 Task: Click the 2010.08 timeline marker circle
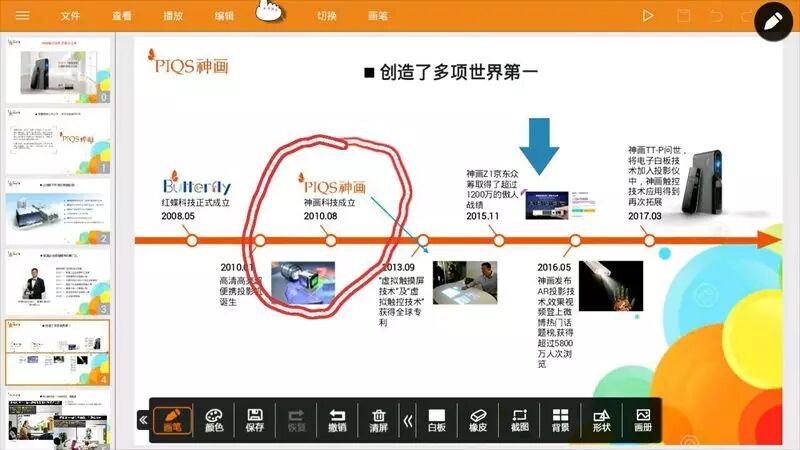[x=331, y=240]
